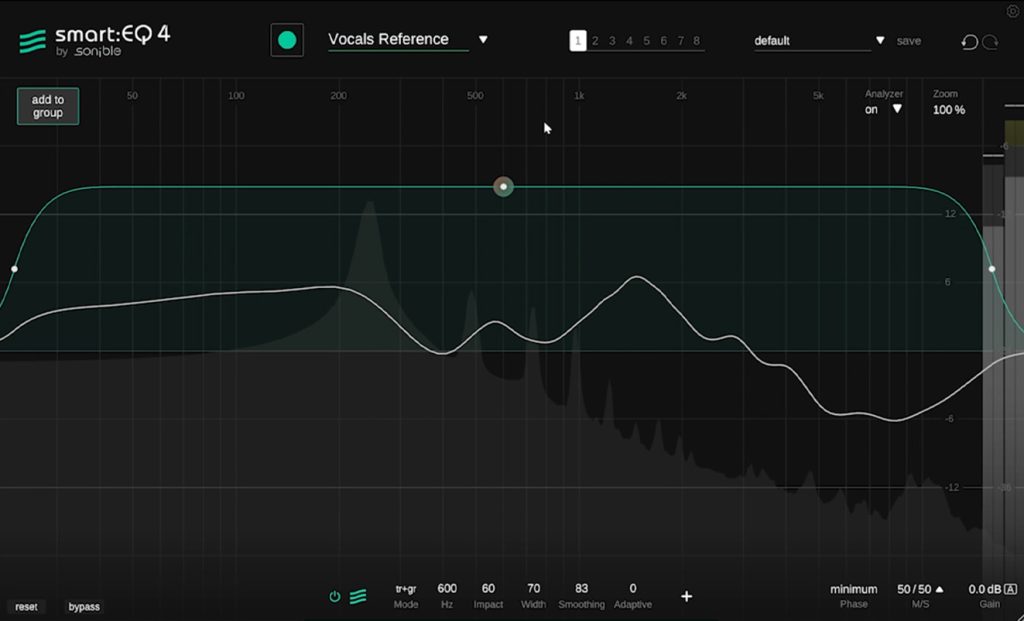Toggle bypass for the plugin
Image resolution: width=1024 pixels, height=621 pixels.
[x=84, y=606]
